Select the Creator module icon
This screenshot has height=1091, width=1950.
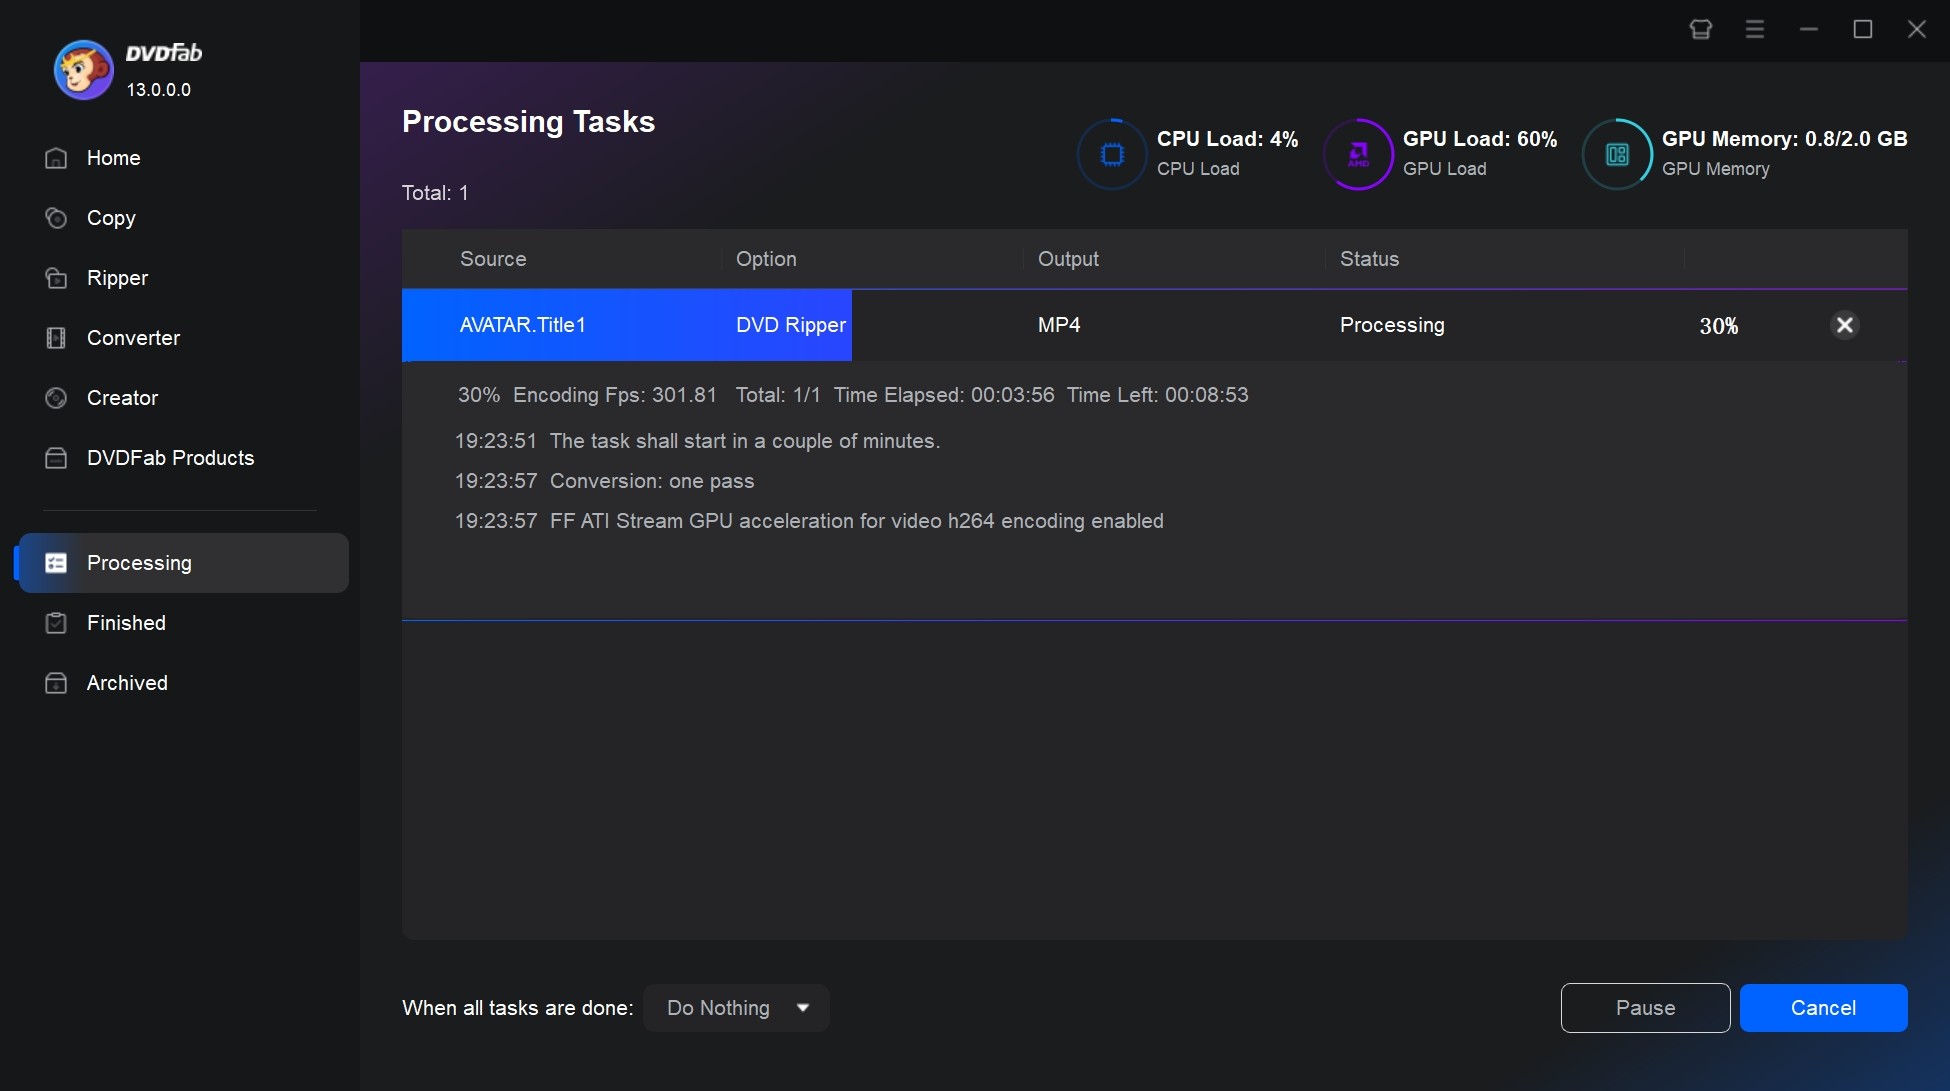54,396
